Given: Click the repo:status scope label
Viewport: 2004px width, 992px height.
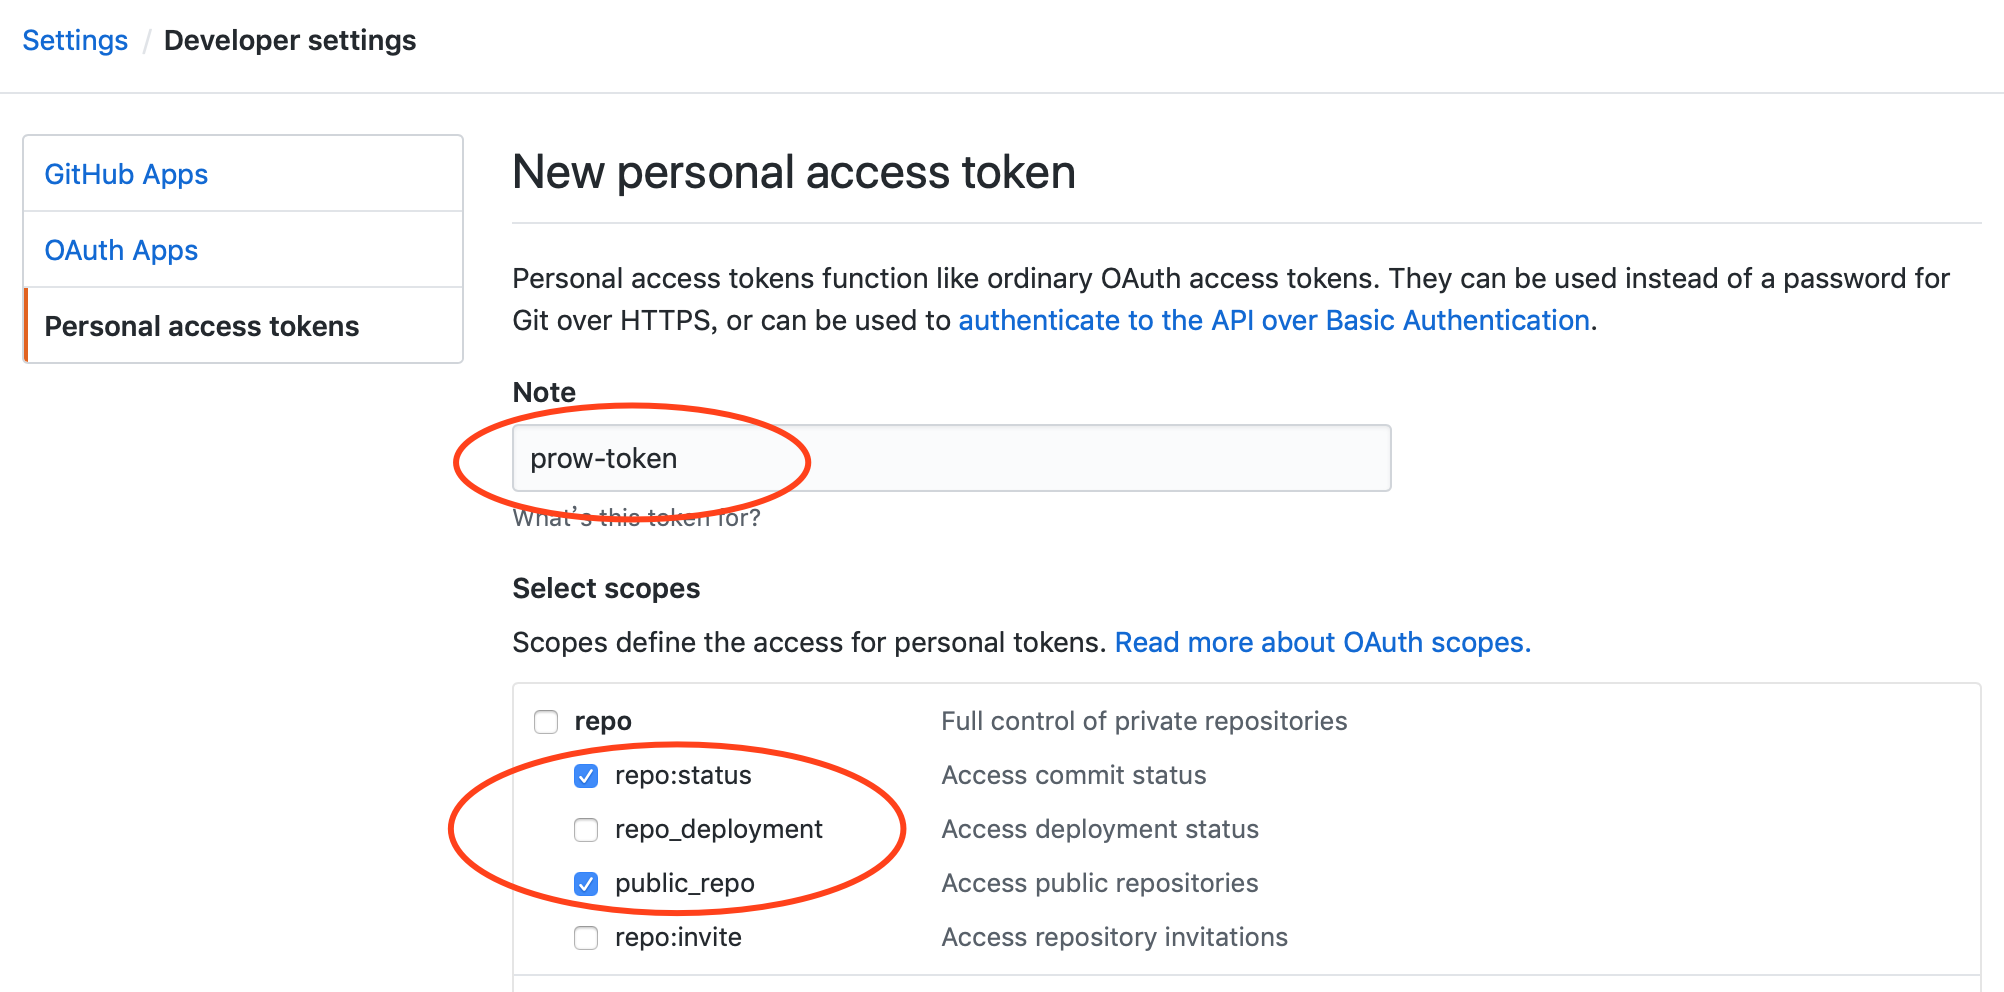Looking at the screenshot, I should 683,776.
